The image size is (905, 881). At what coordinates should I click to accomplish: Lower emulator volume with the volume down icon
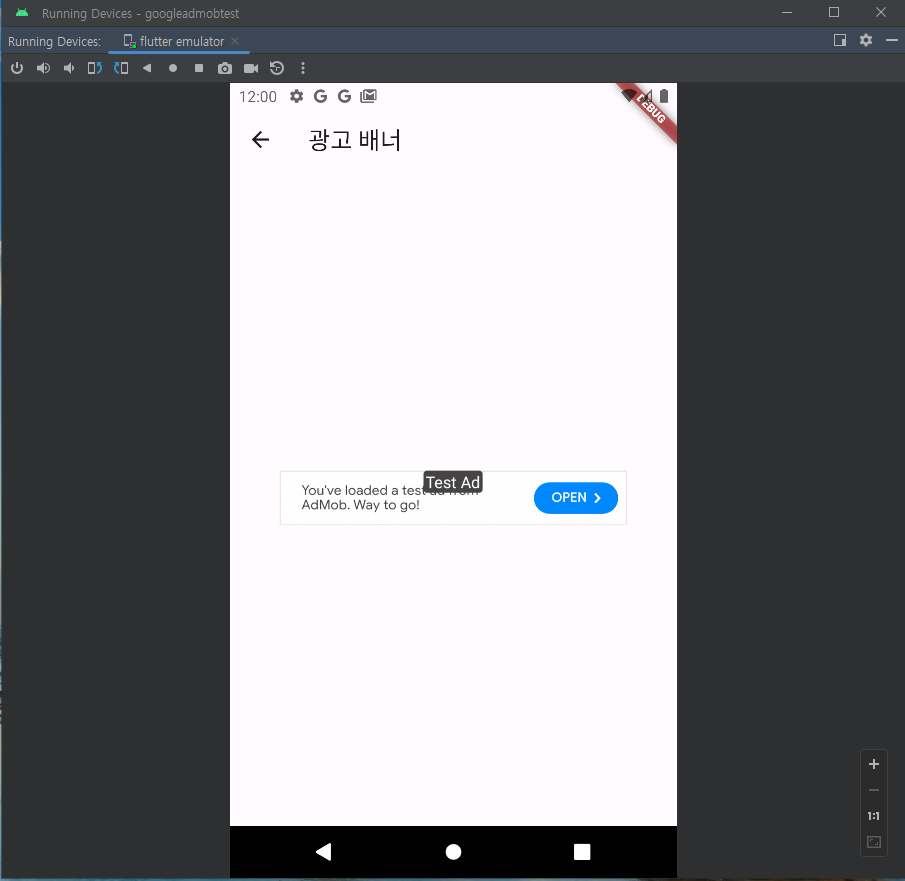69,68
